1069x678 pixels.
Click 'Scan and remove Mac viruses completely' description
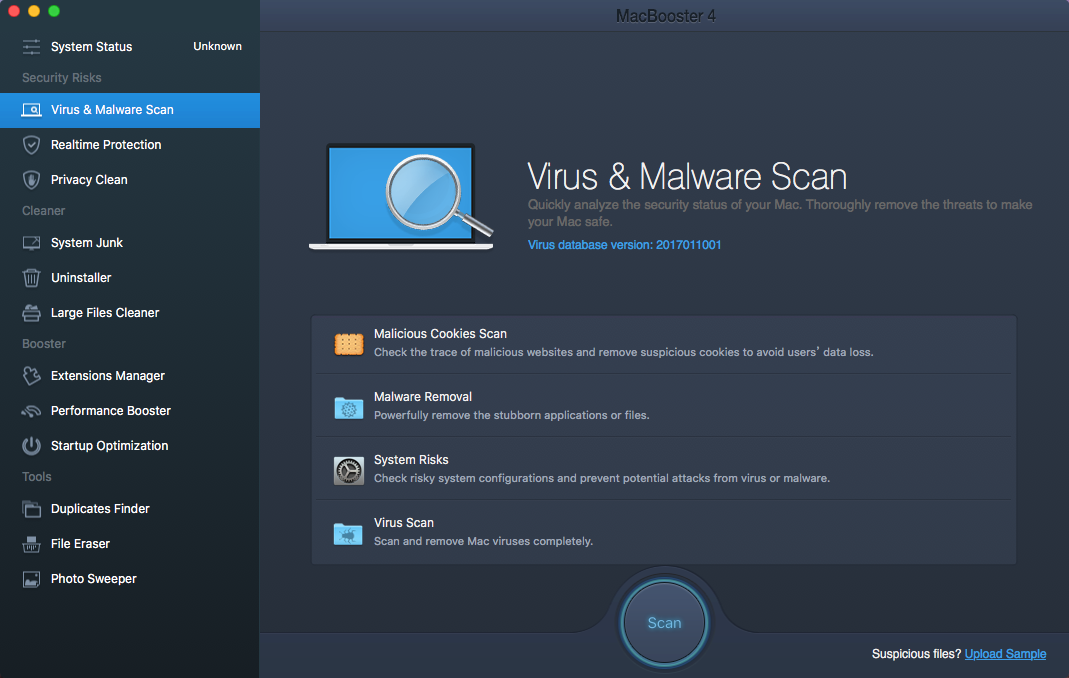[483, 542]
